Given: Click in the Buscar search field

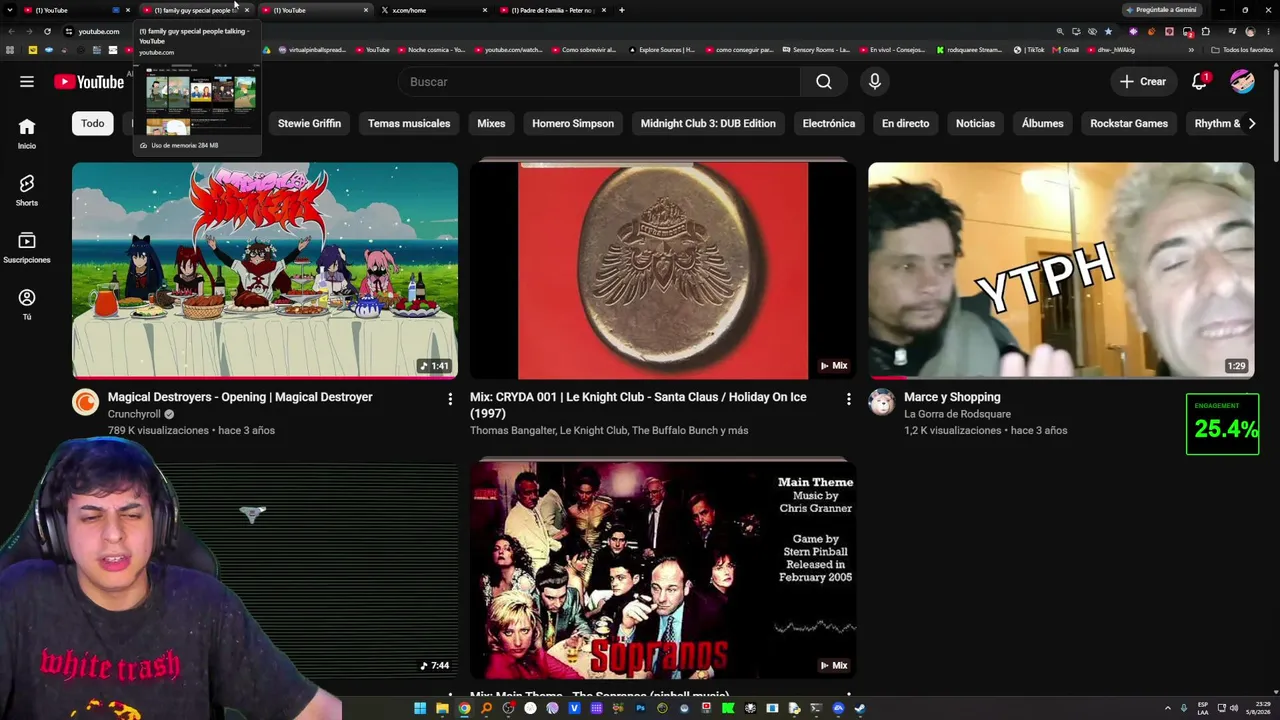Looking at the screenshot, I should (x=599, y=82).
